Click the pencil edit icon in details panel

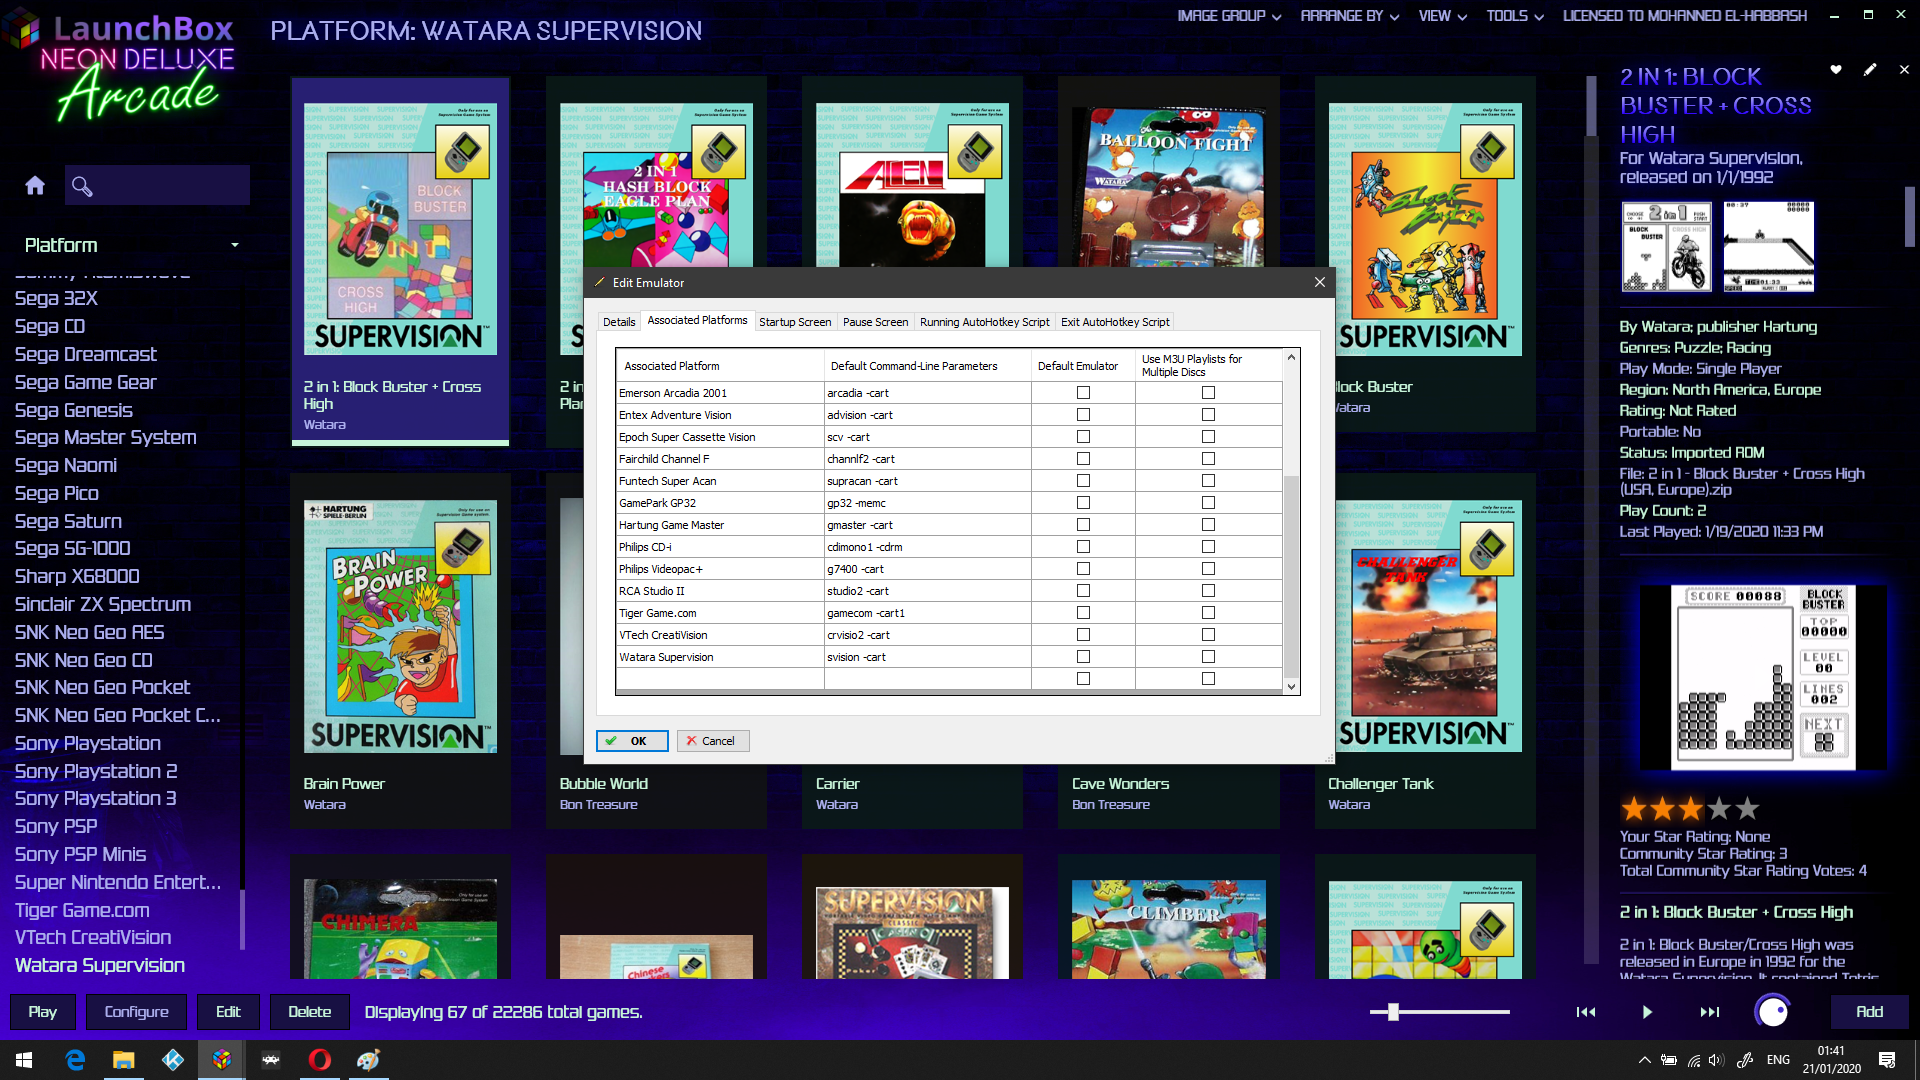click(x=1870, y=70)
